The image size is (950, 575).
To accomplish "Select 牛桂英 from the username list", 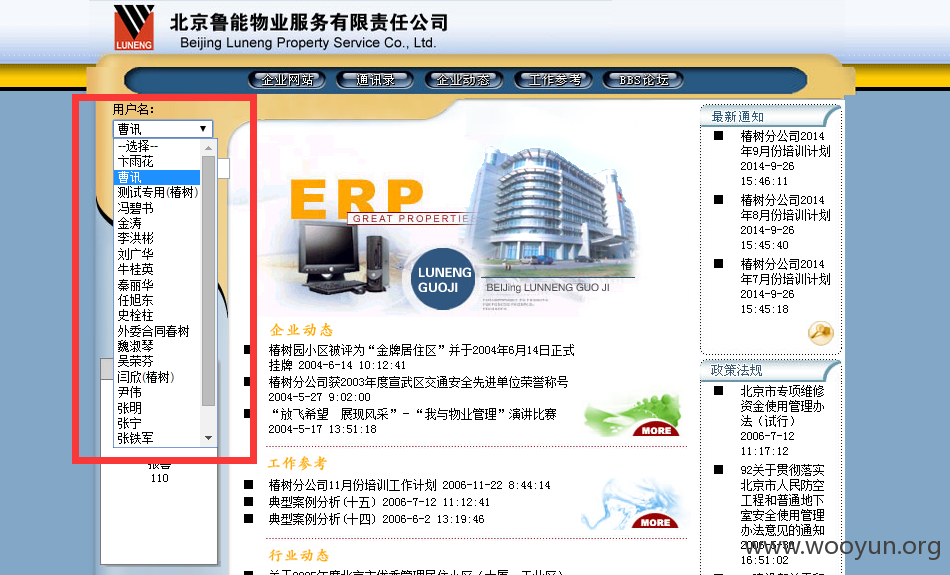I will point(157,269).
